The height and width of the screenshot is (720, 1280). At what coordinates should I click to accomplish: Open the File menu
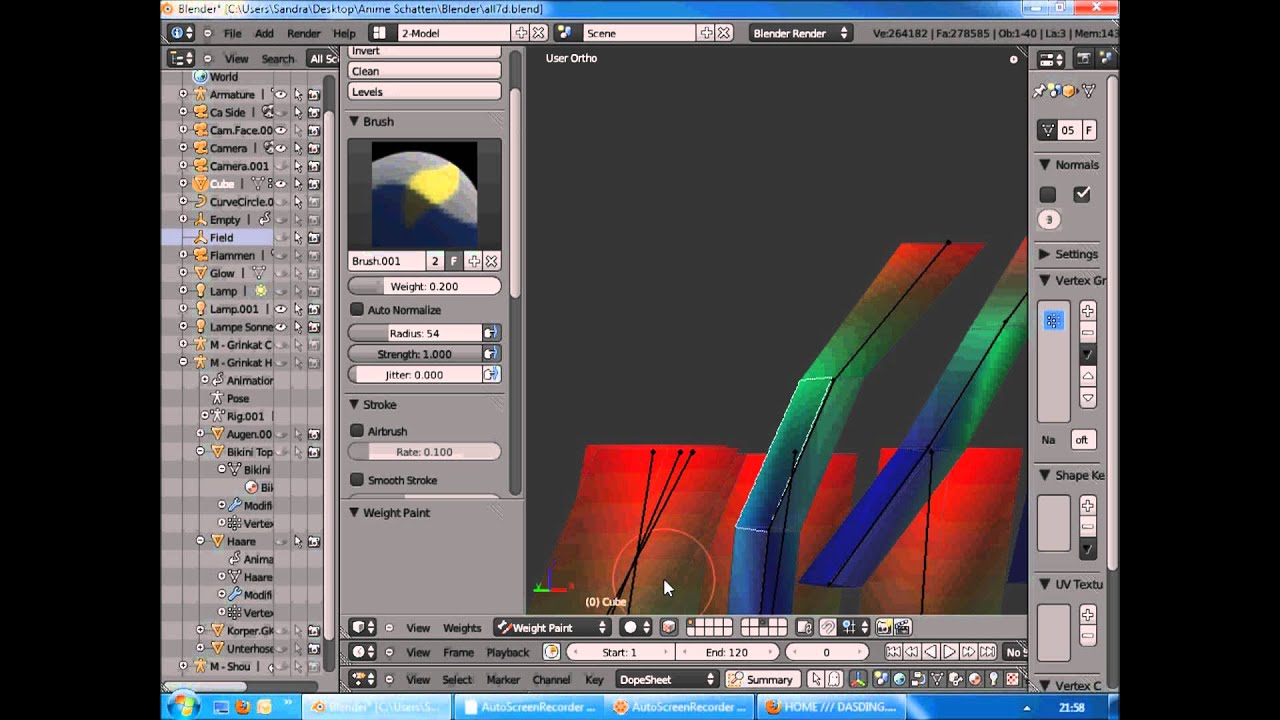click(232, 33)
